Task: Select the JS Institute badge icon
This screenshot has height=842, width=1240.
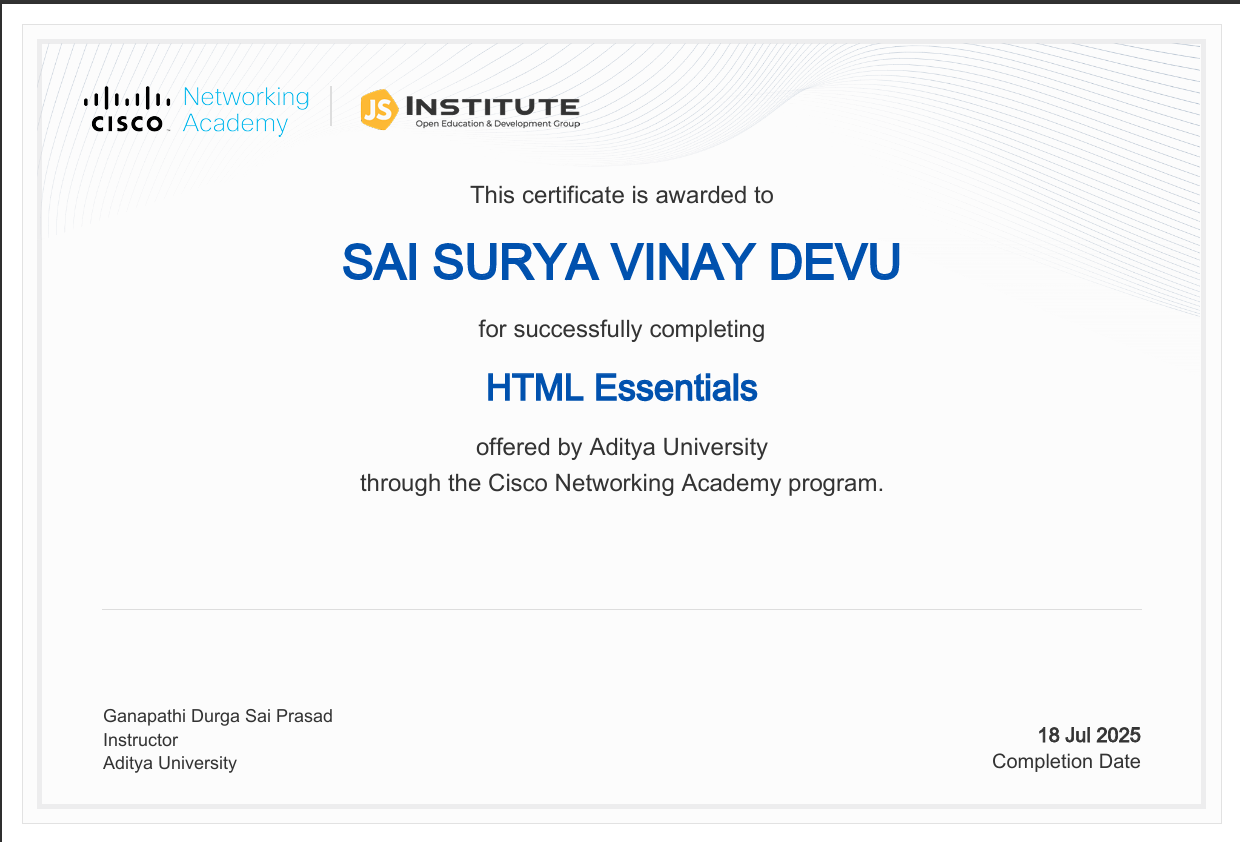Action: pyautogui.click(x=377, y=109)
